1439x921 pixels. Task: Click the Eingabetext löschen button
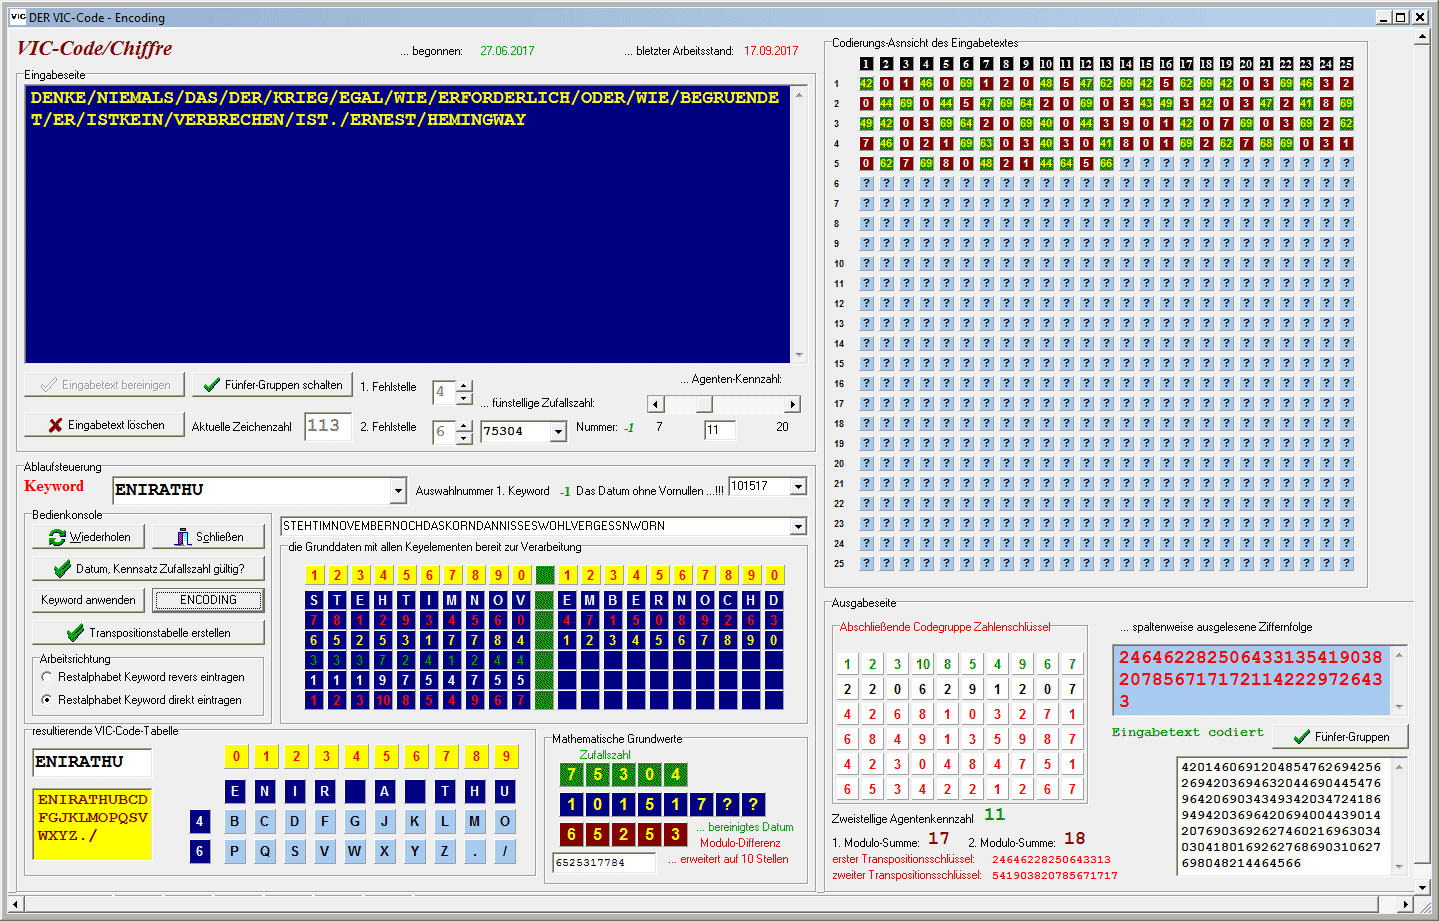[x=105, y=425]
